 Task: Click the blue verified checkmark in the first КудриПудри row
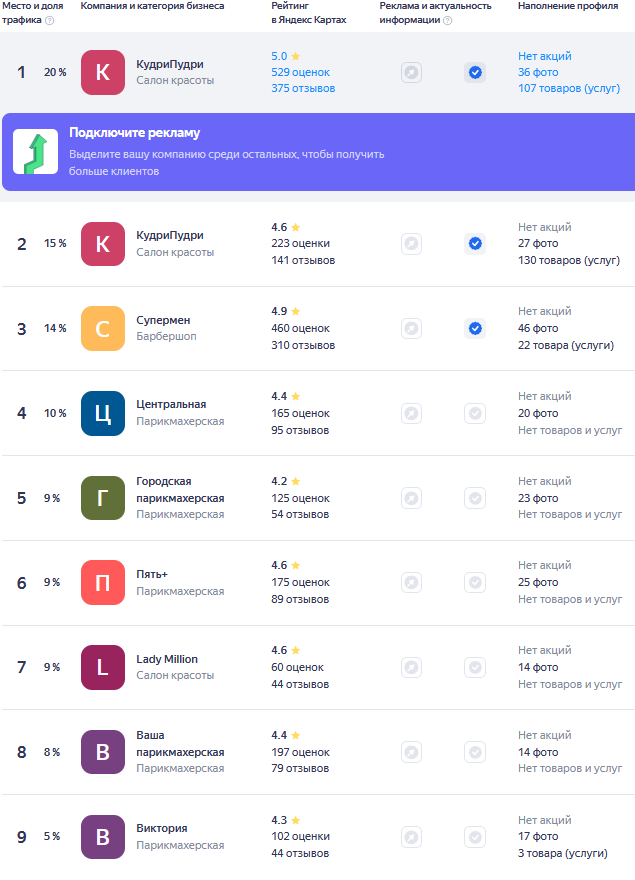475,72
